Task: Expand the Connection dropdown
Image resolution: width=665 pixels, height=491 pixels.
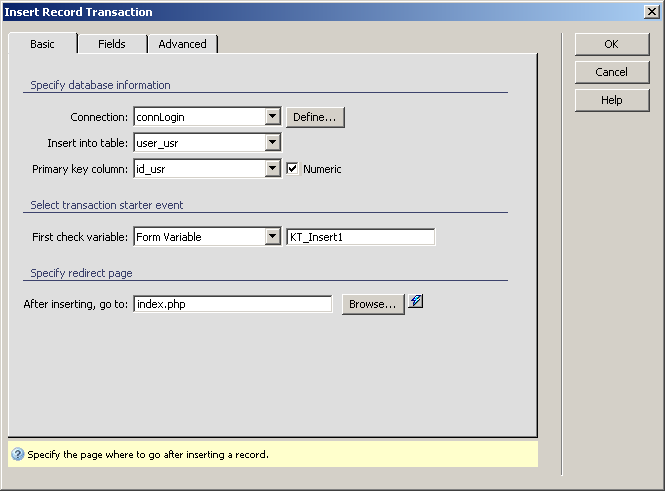Action: pos(272,117)
